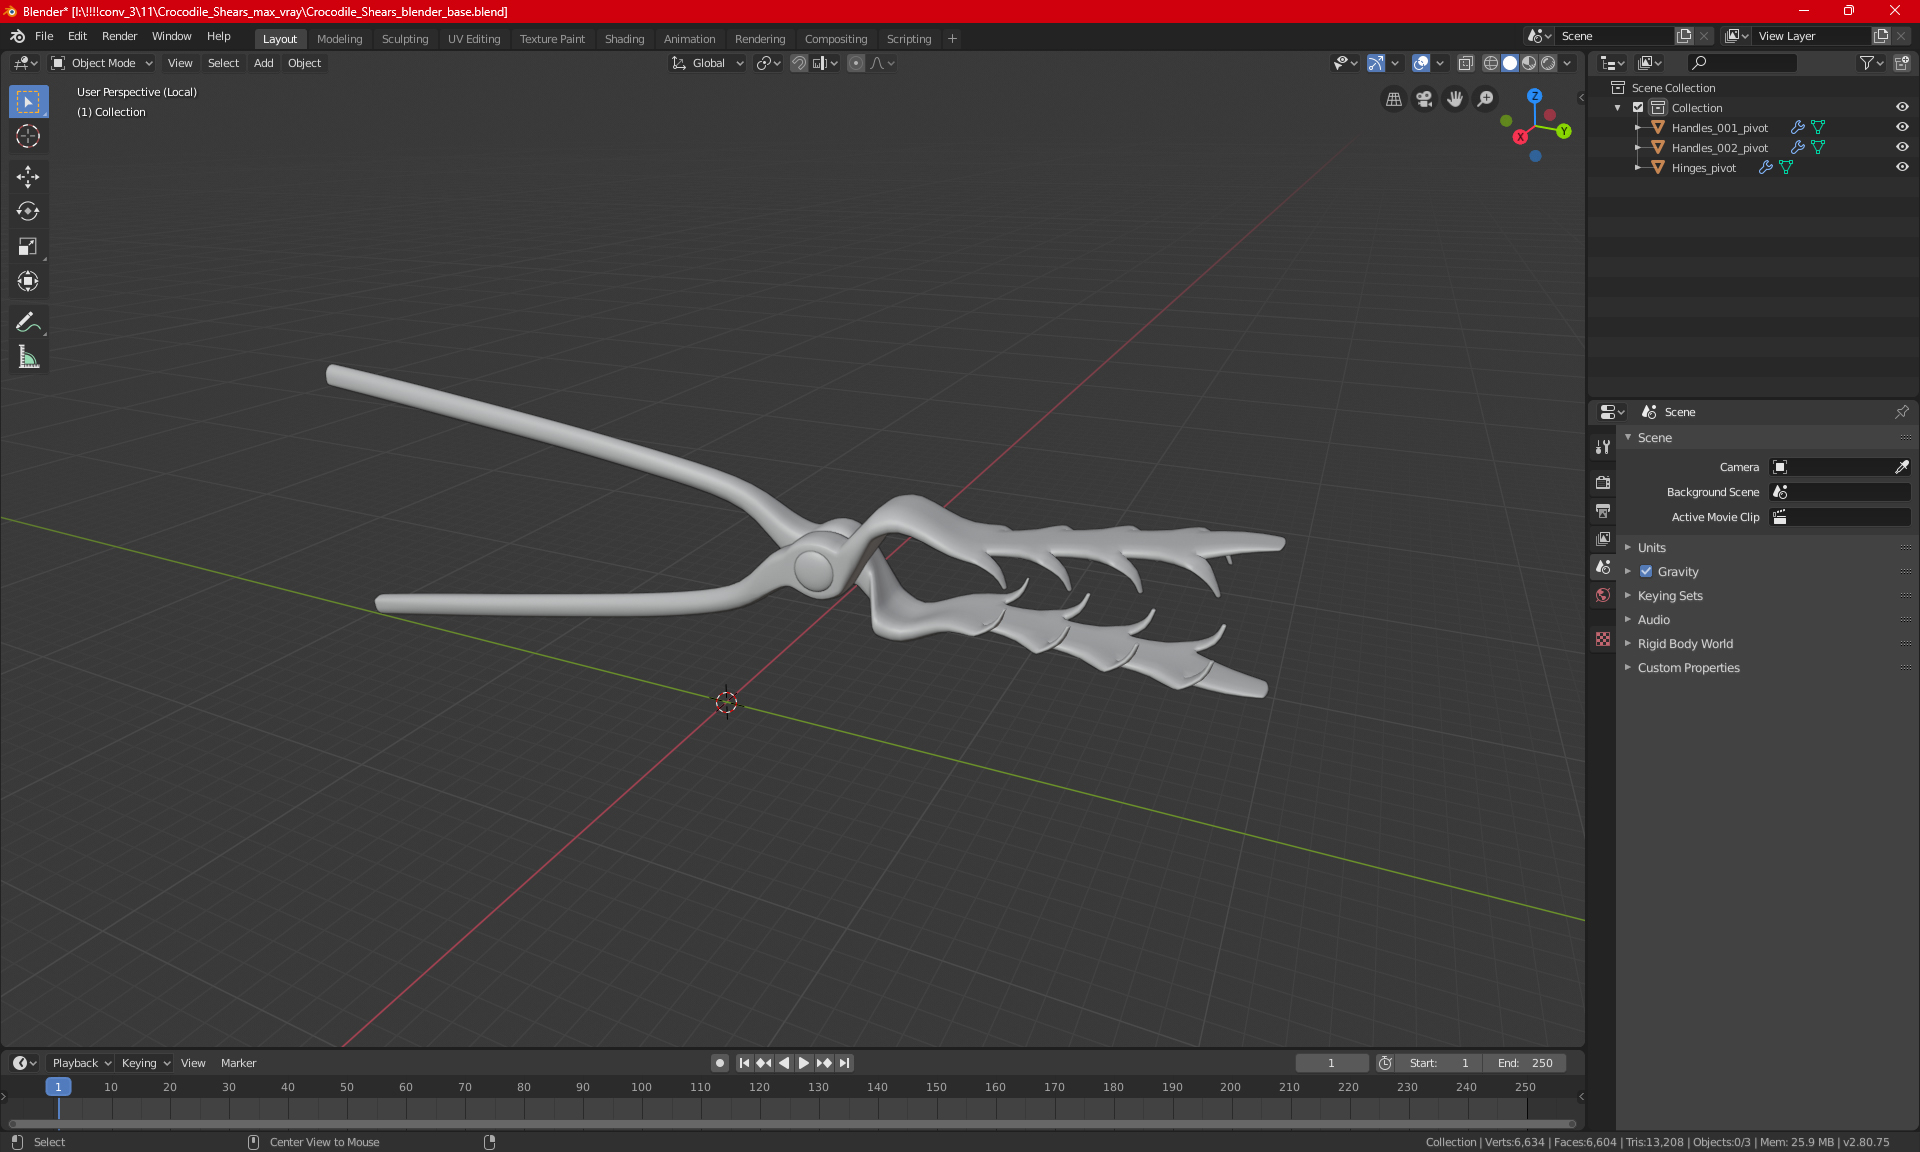Select the Scale tool

pyautogui.click(x=28, y=246)
